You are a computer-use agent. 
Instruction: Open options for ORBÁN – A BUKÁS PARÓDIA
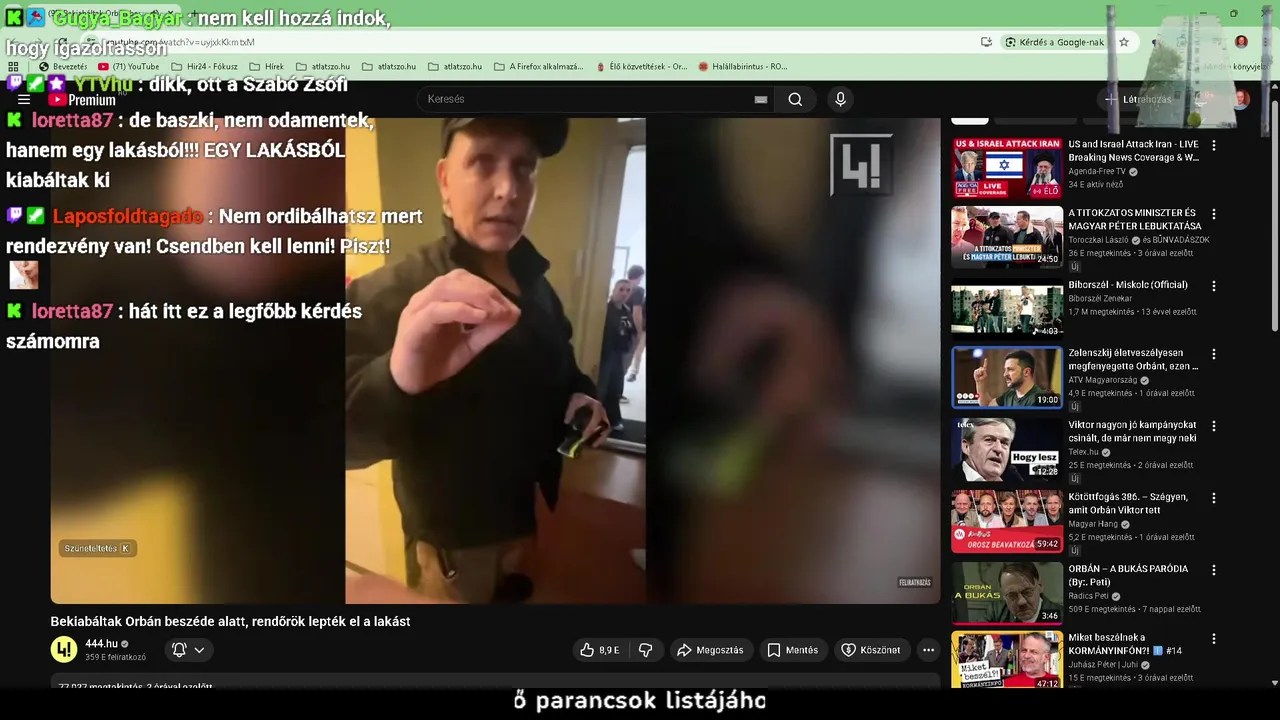pos(1214,570)
